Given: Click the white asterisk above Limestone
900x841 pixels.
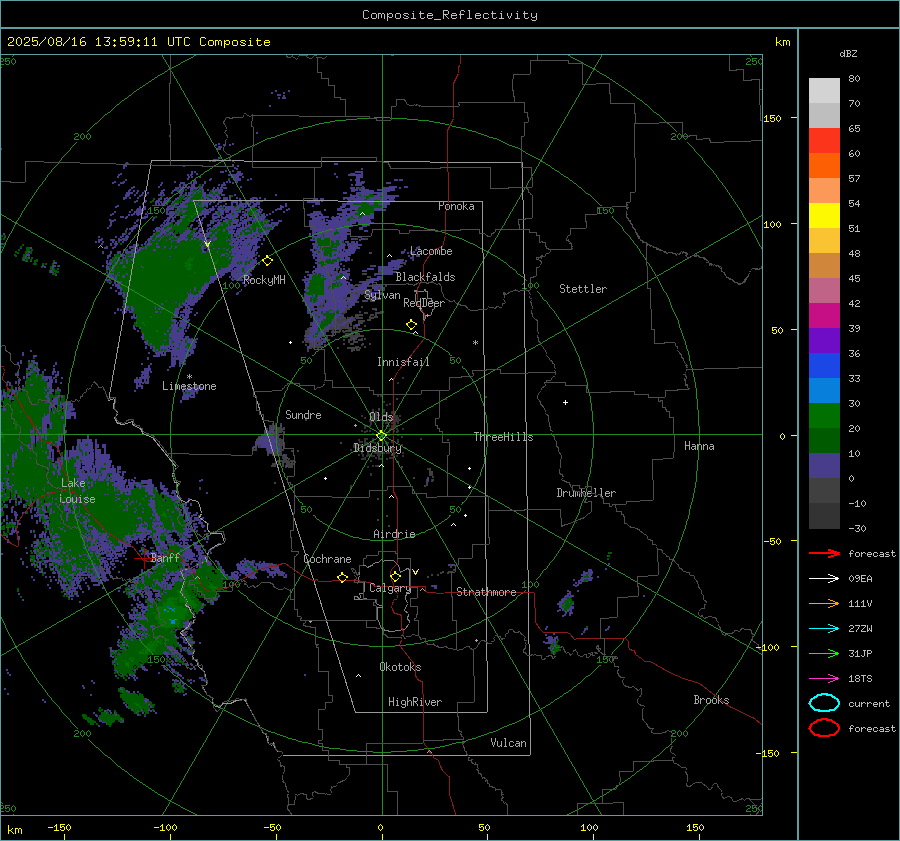Looking at the screenshot, I should click(189, 377).
